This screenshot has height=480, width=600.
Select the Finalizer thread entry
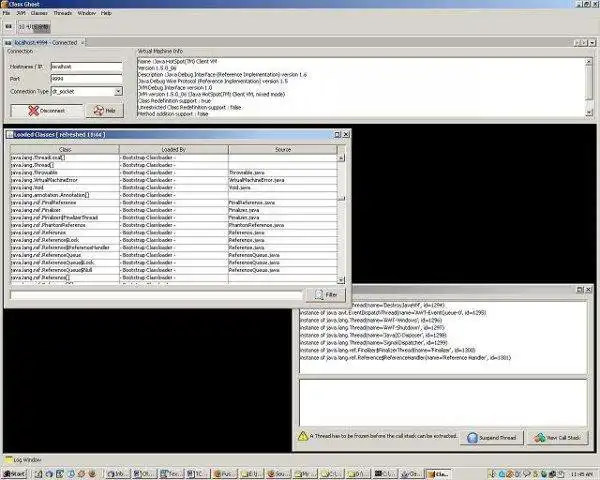coord(388,350)
